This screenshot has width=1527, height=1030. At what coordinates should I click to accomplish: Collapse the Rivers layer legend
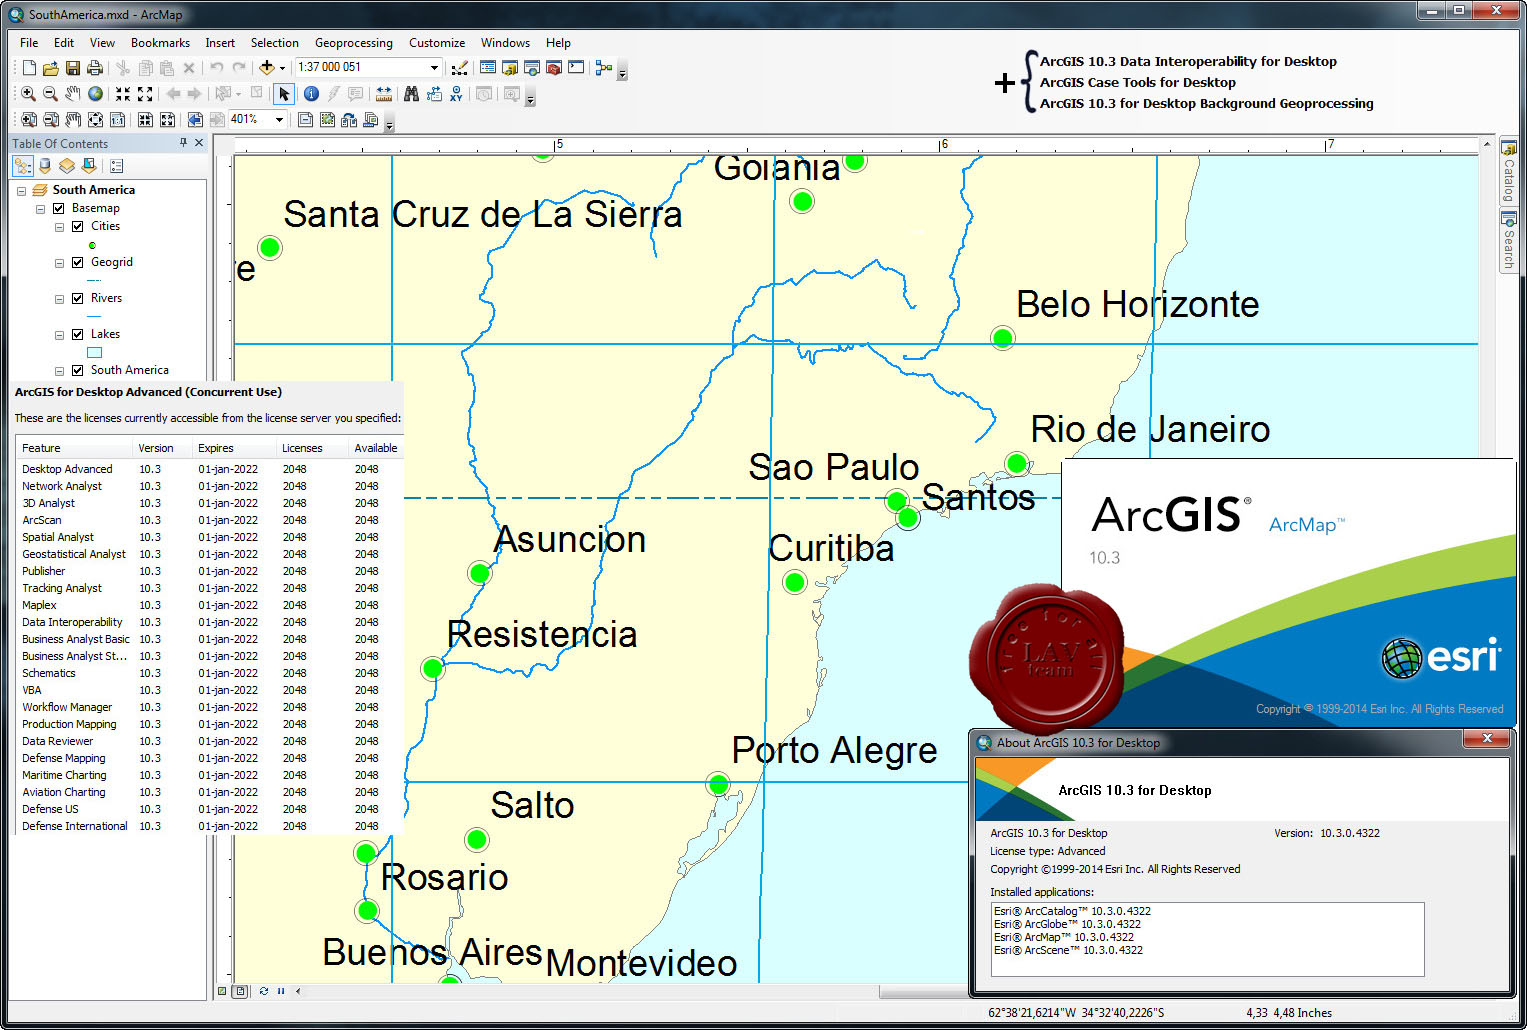pos(59,299)
